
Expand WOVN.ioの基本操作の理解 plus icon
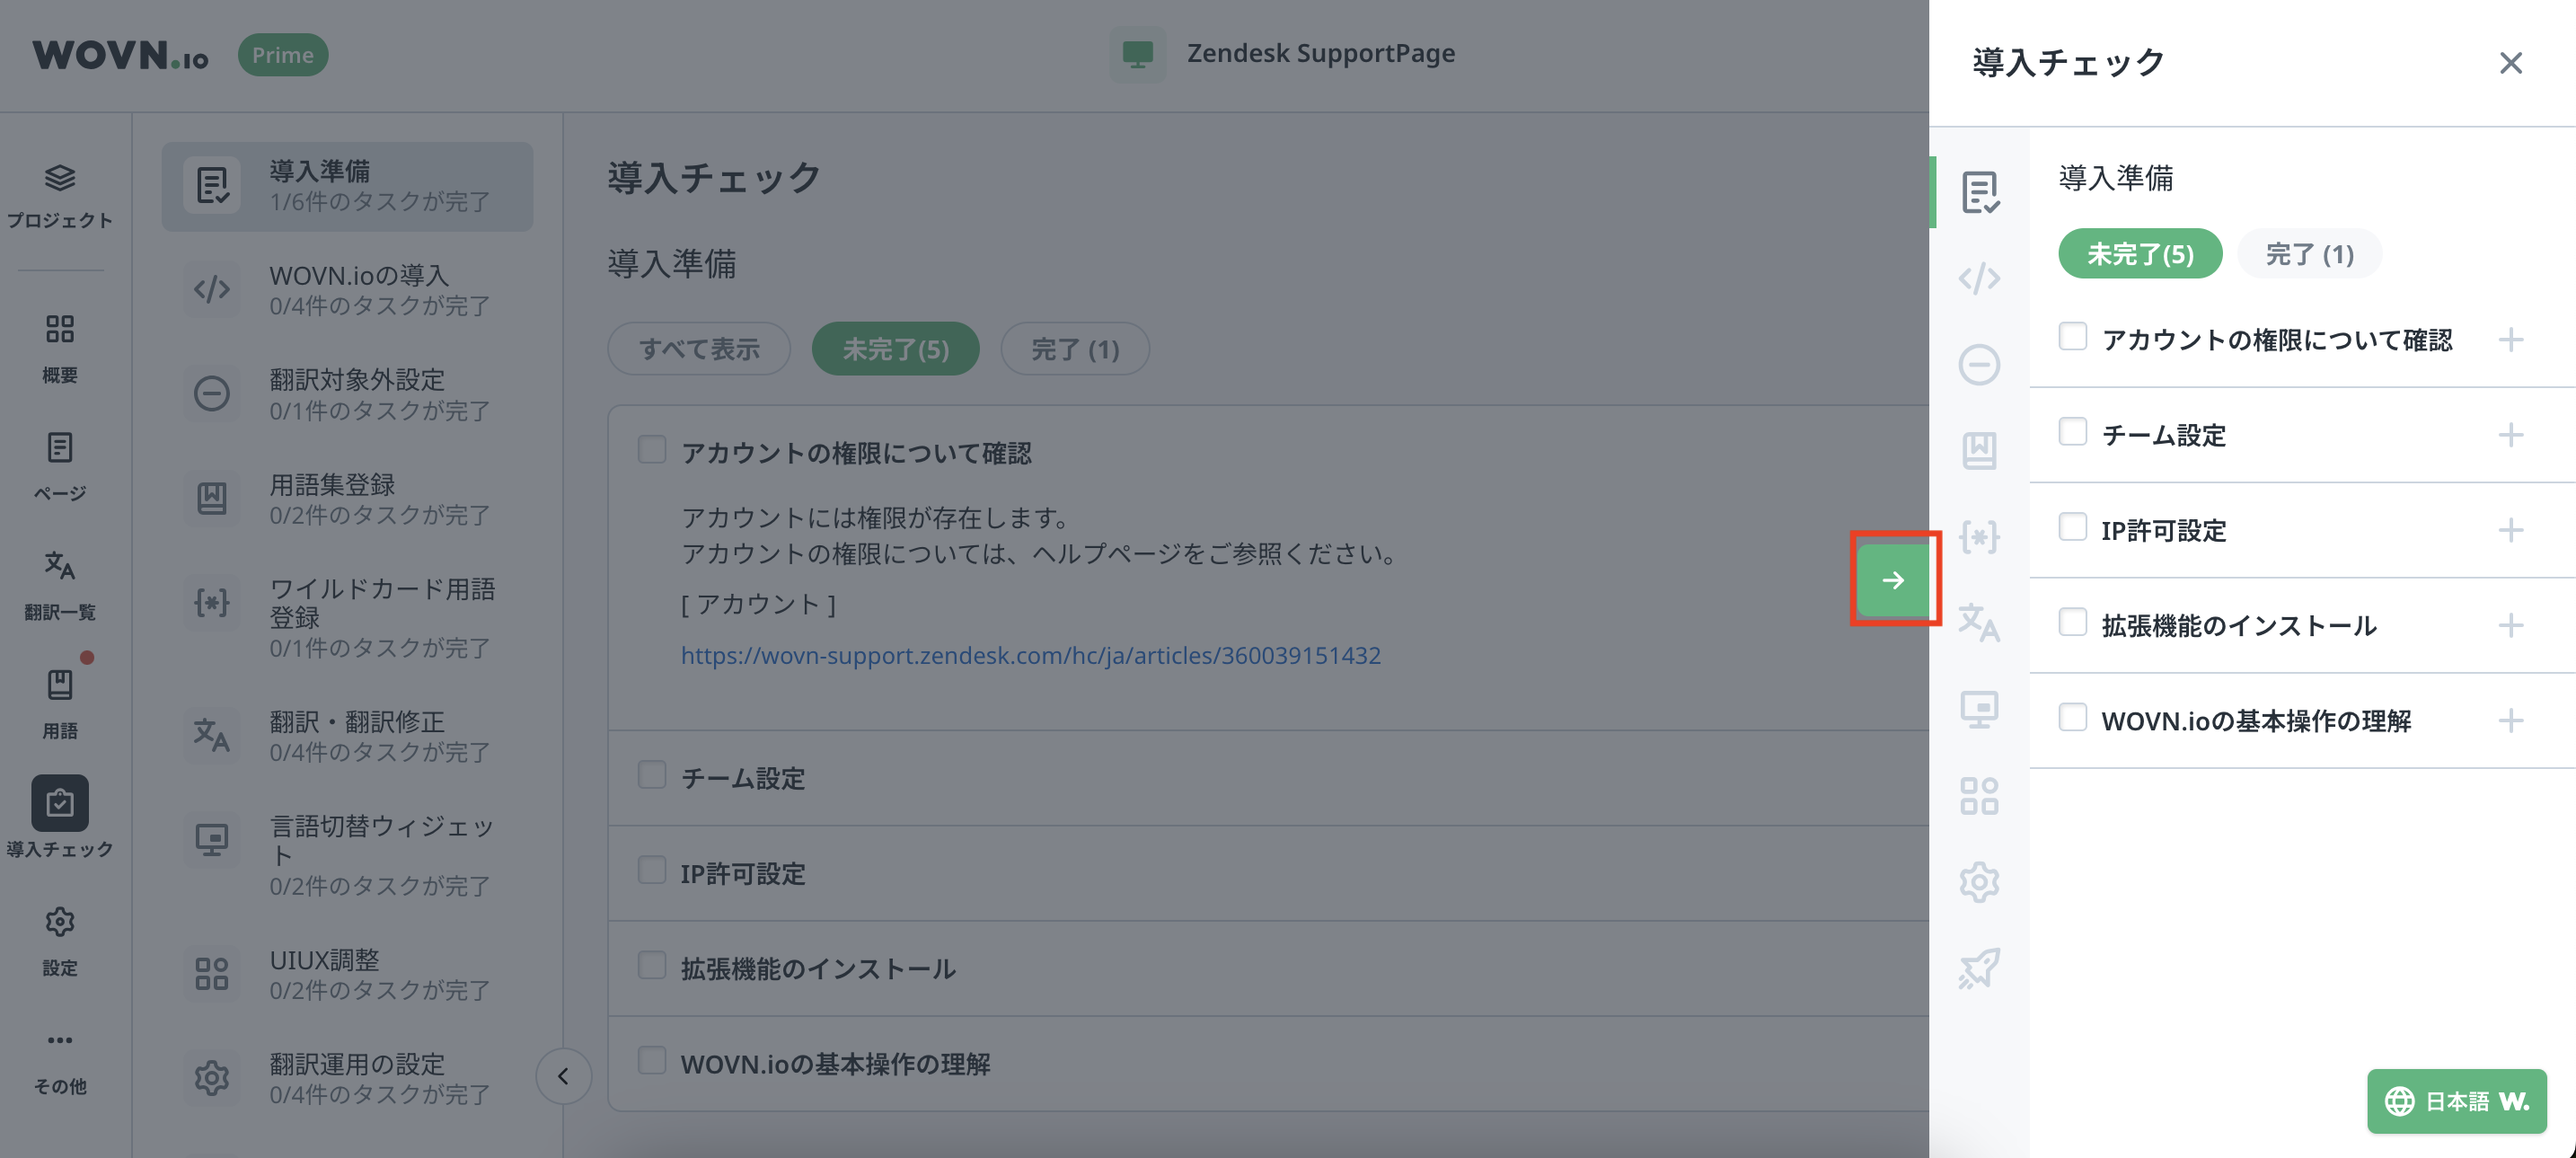click(2510, 721)
